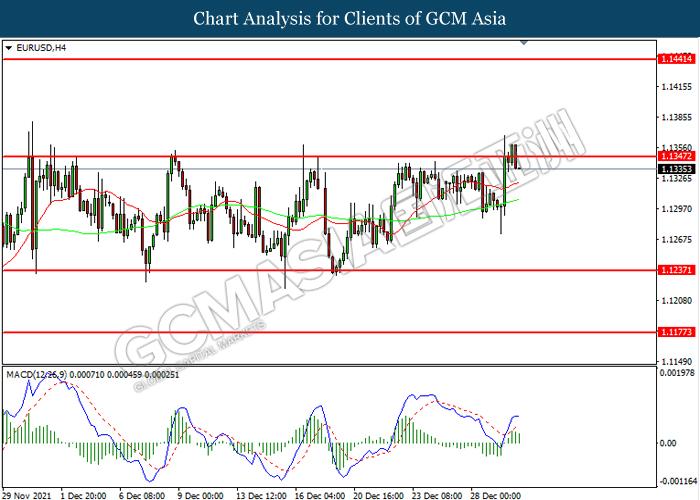Click the 6 Dec 08:00 time label

coord(142,495)
